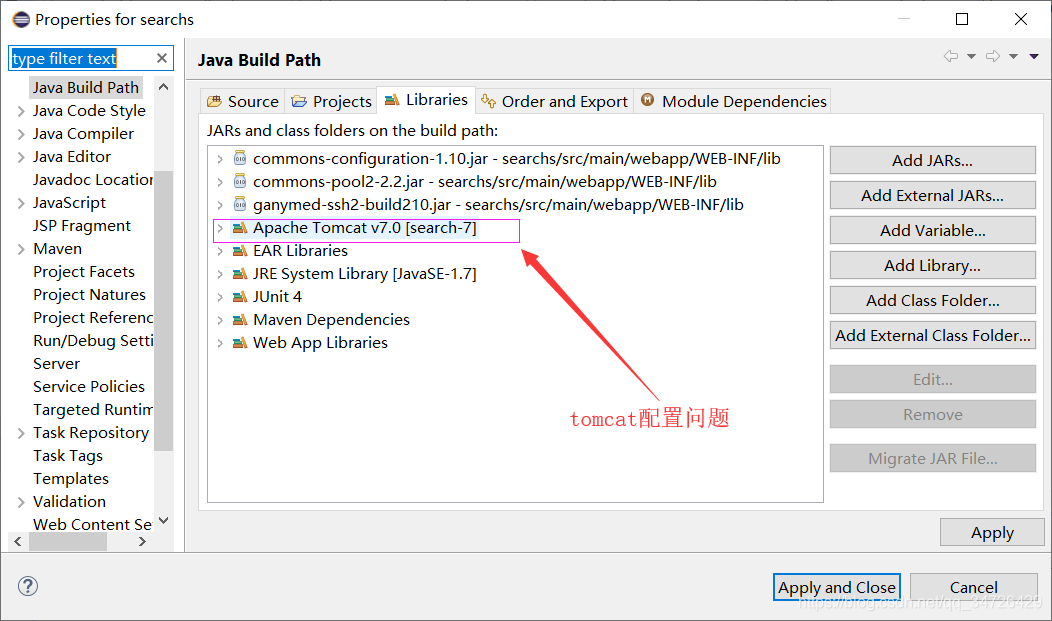
Task: Click the Maven Dependencies library icon
Action: click(239, 319)
